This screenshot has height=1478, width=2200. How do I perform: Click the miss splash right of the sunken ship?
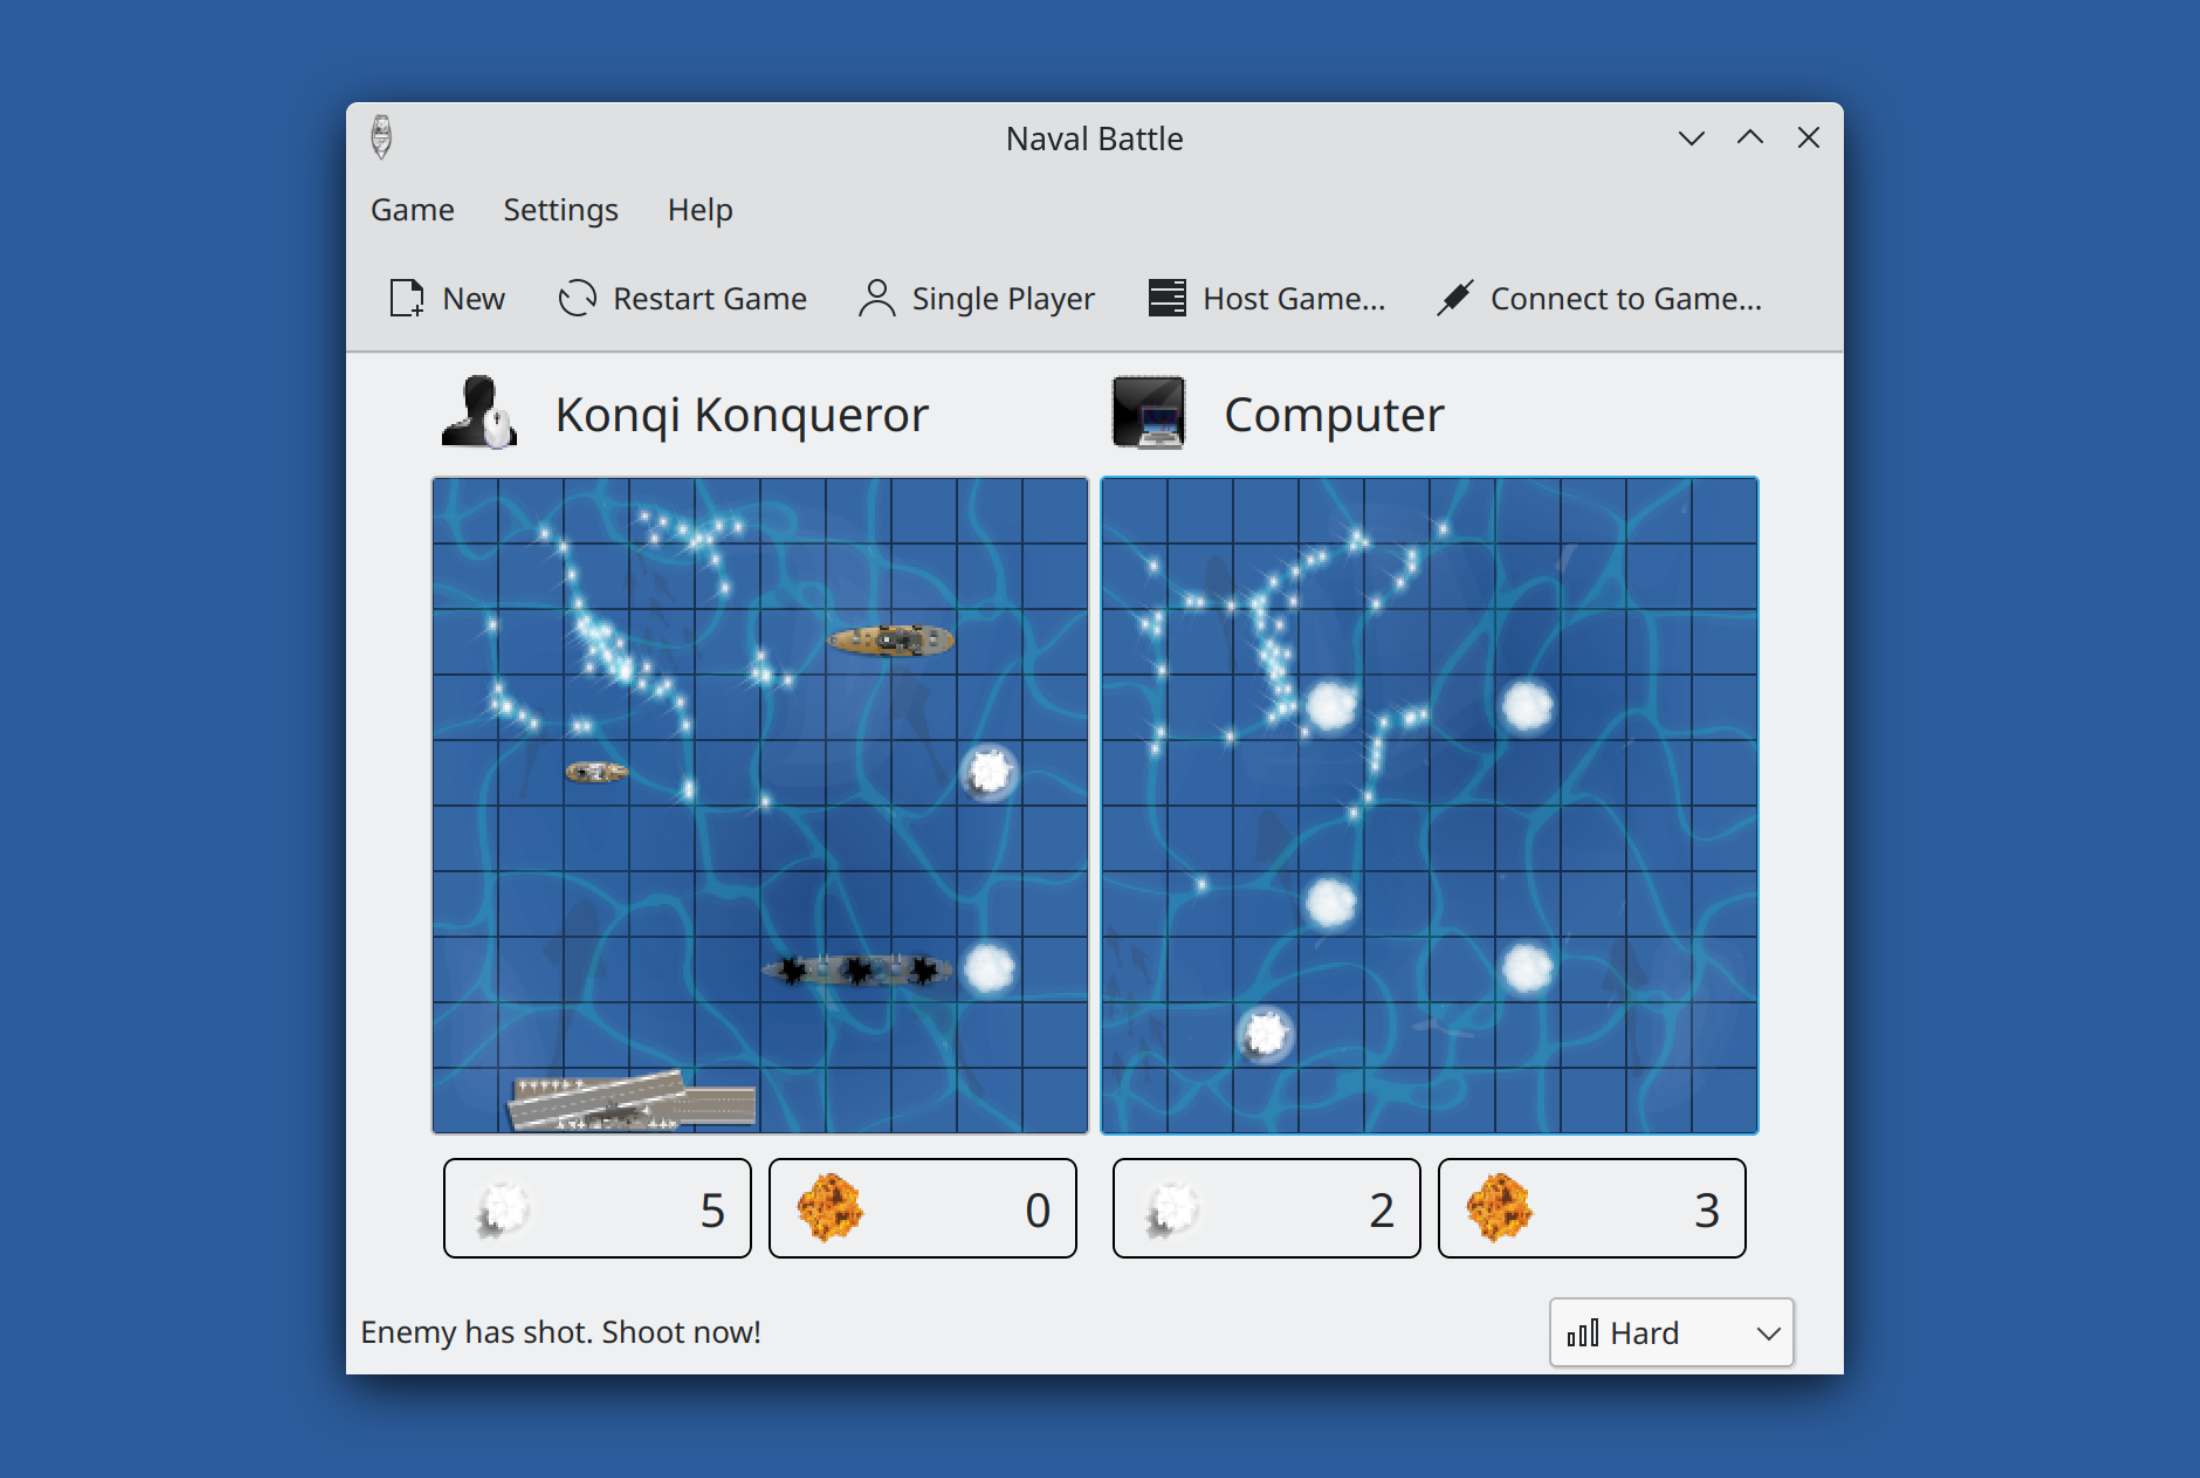pyautogui.click(x=989, y=968)
